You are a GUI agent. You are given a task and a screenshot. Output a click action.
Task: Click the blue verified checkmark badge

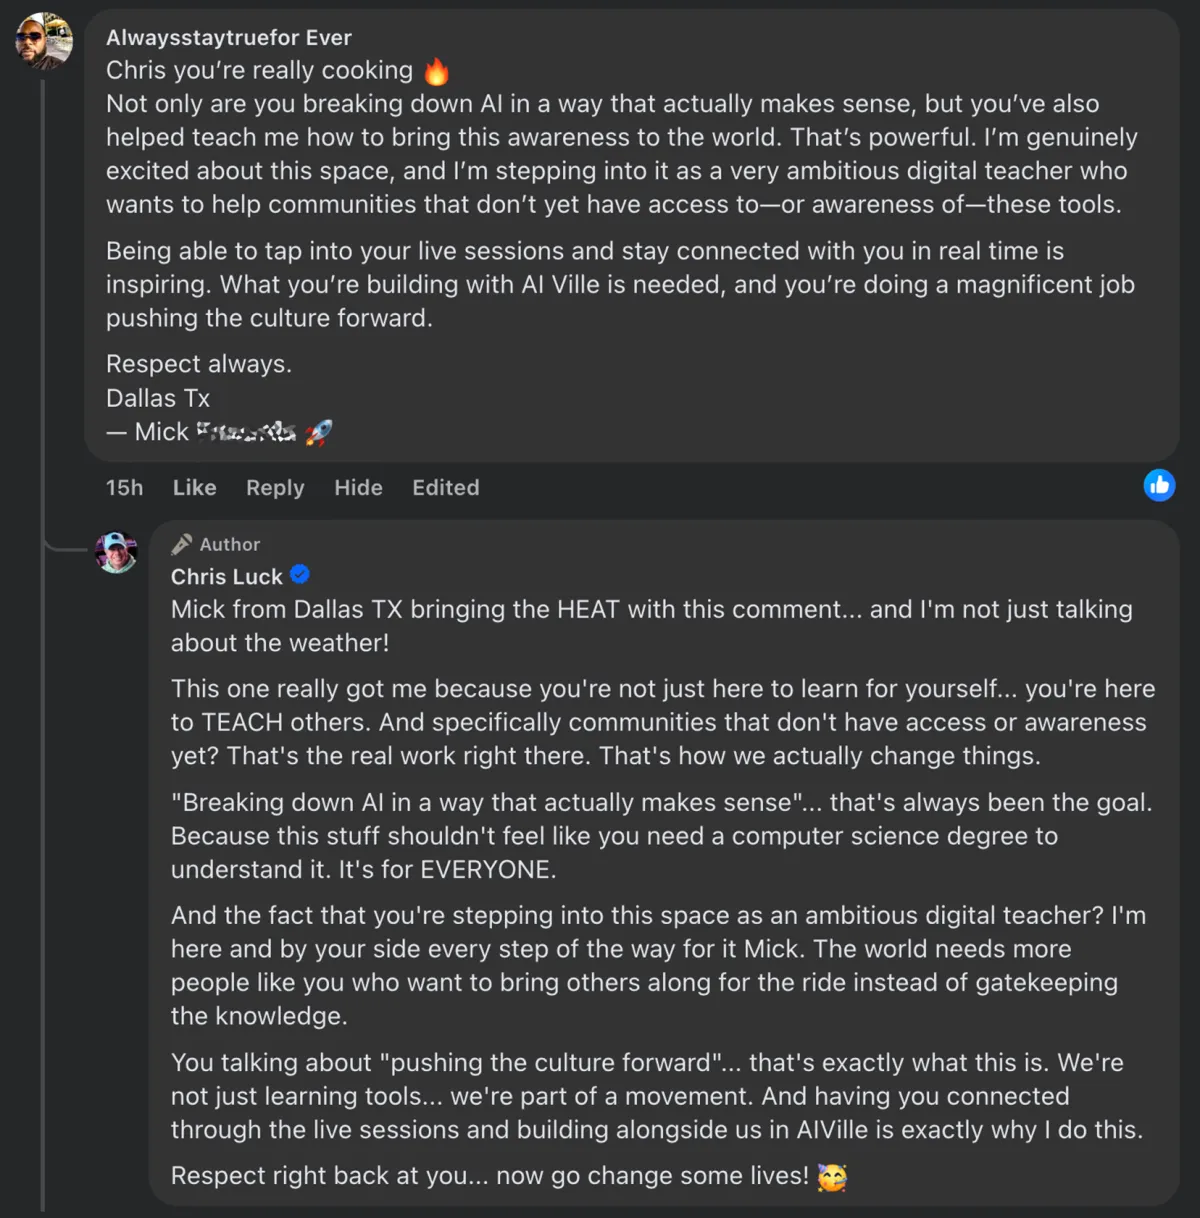point(300,575)
